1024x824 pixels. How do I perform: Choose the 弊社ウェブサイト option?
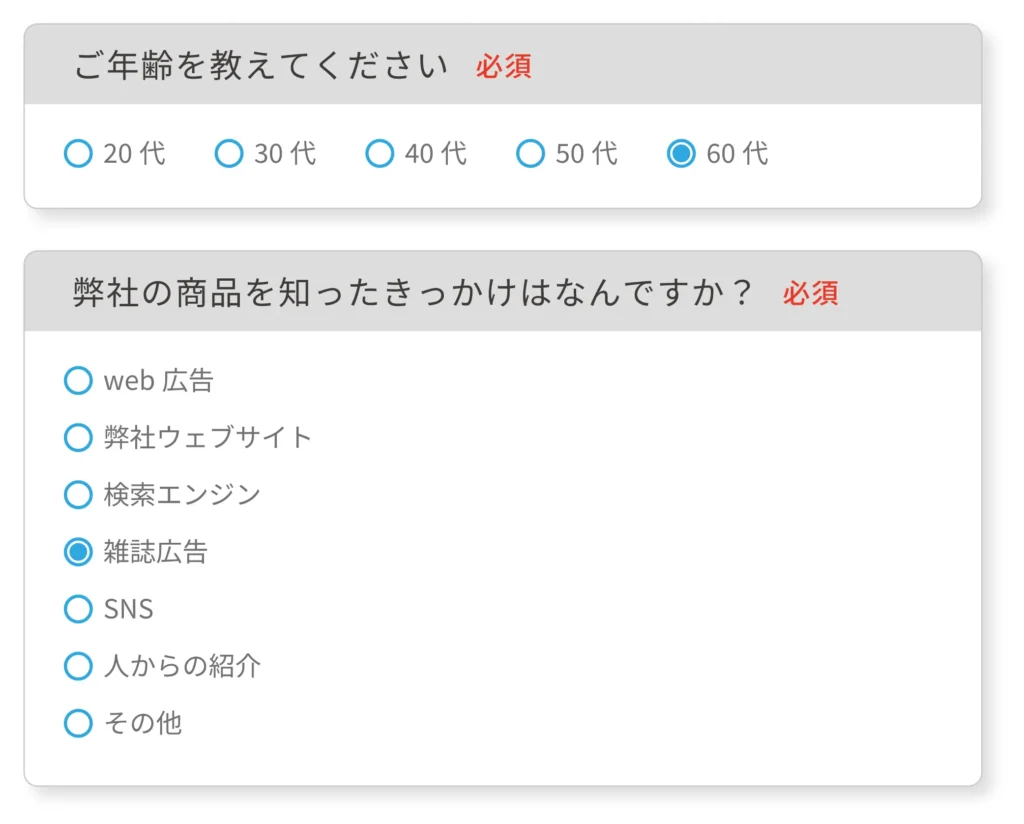pos(78,438)
